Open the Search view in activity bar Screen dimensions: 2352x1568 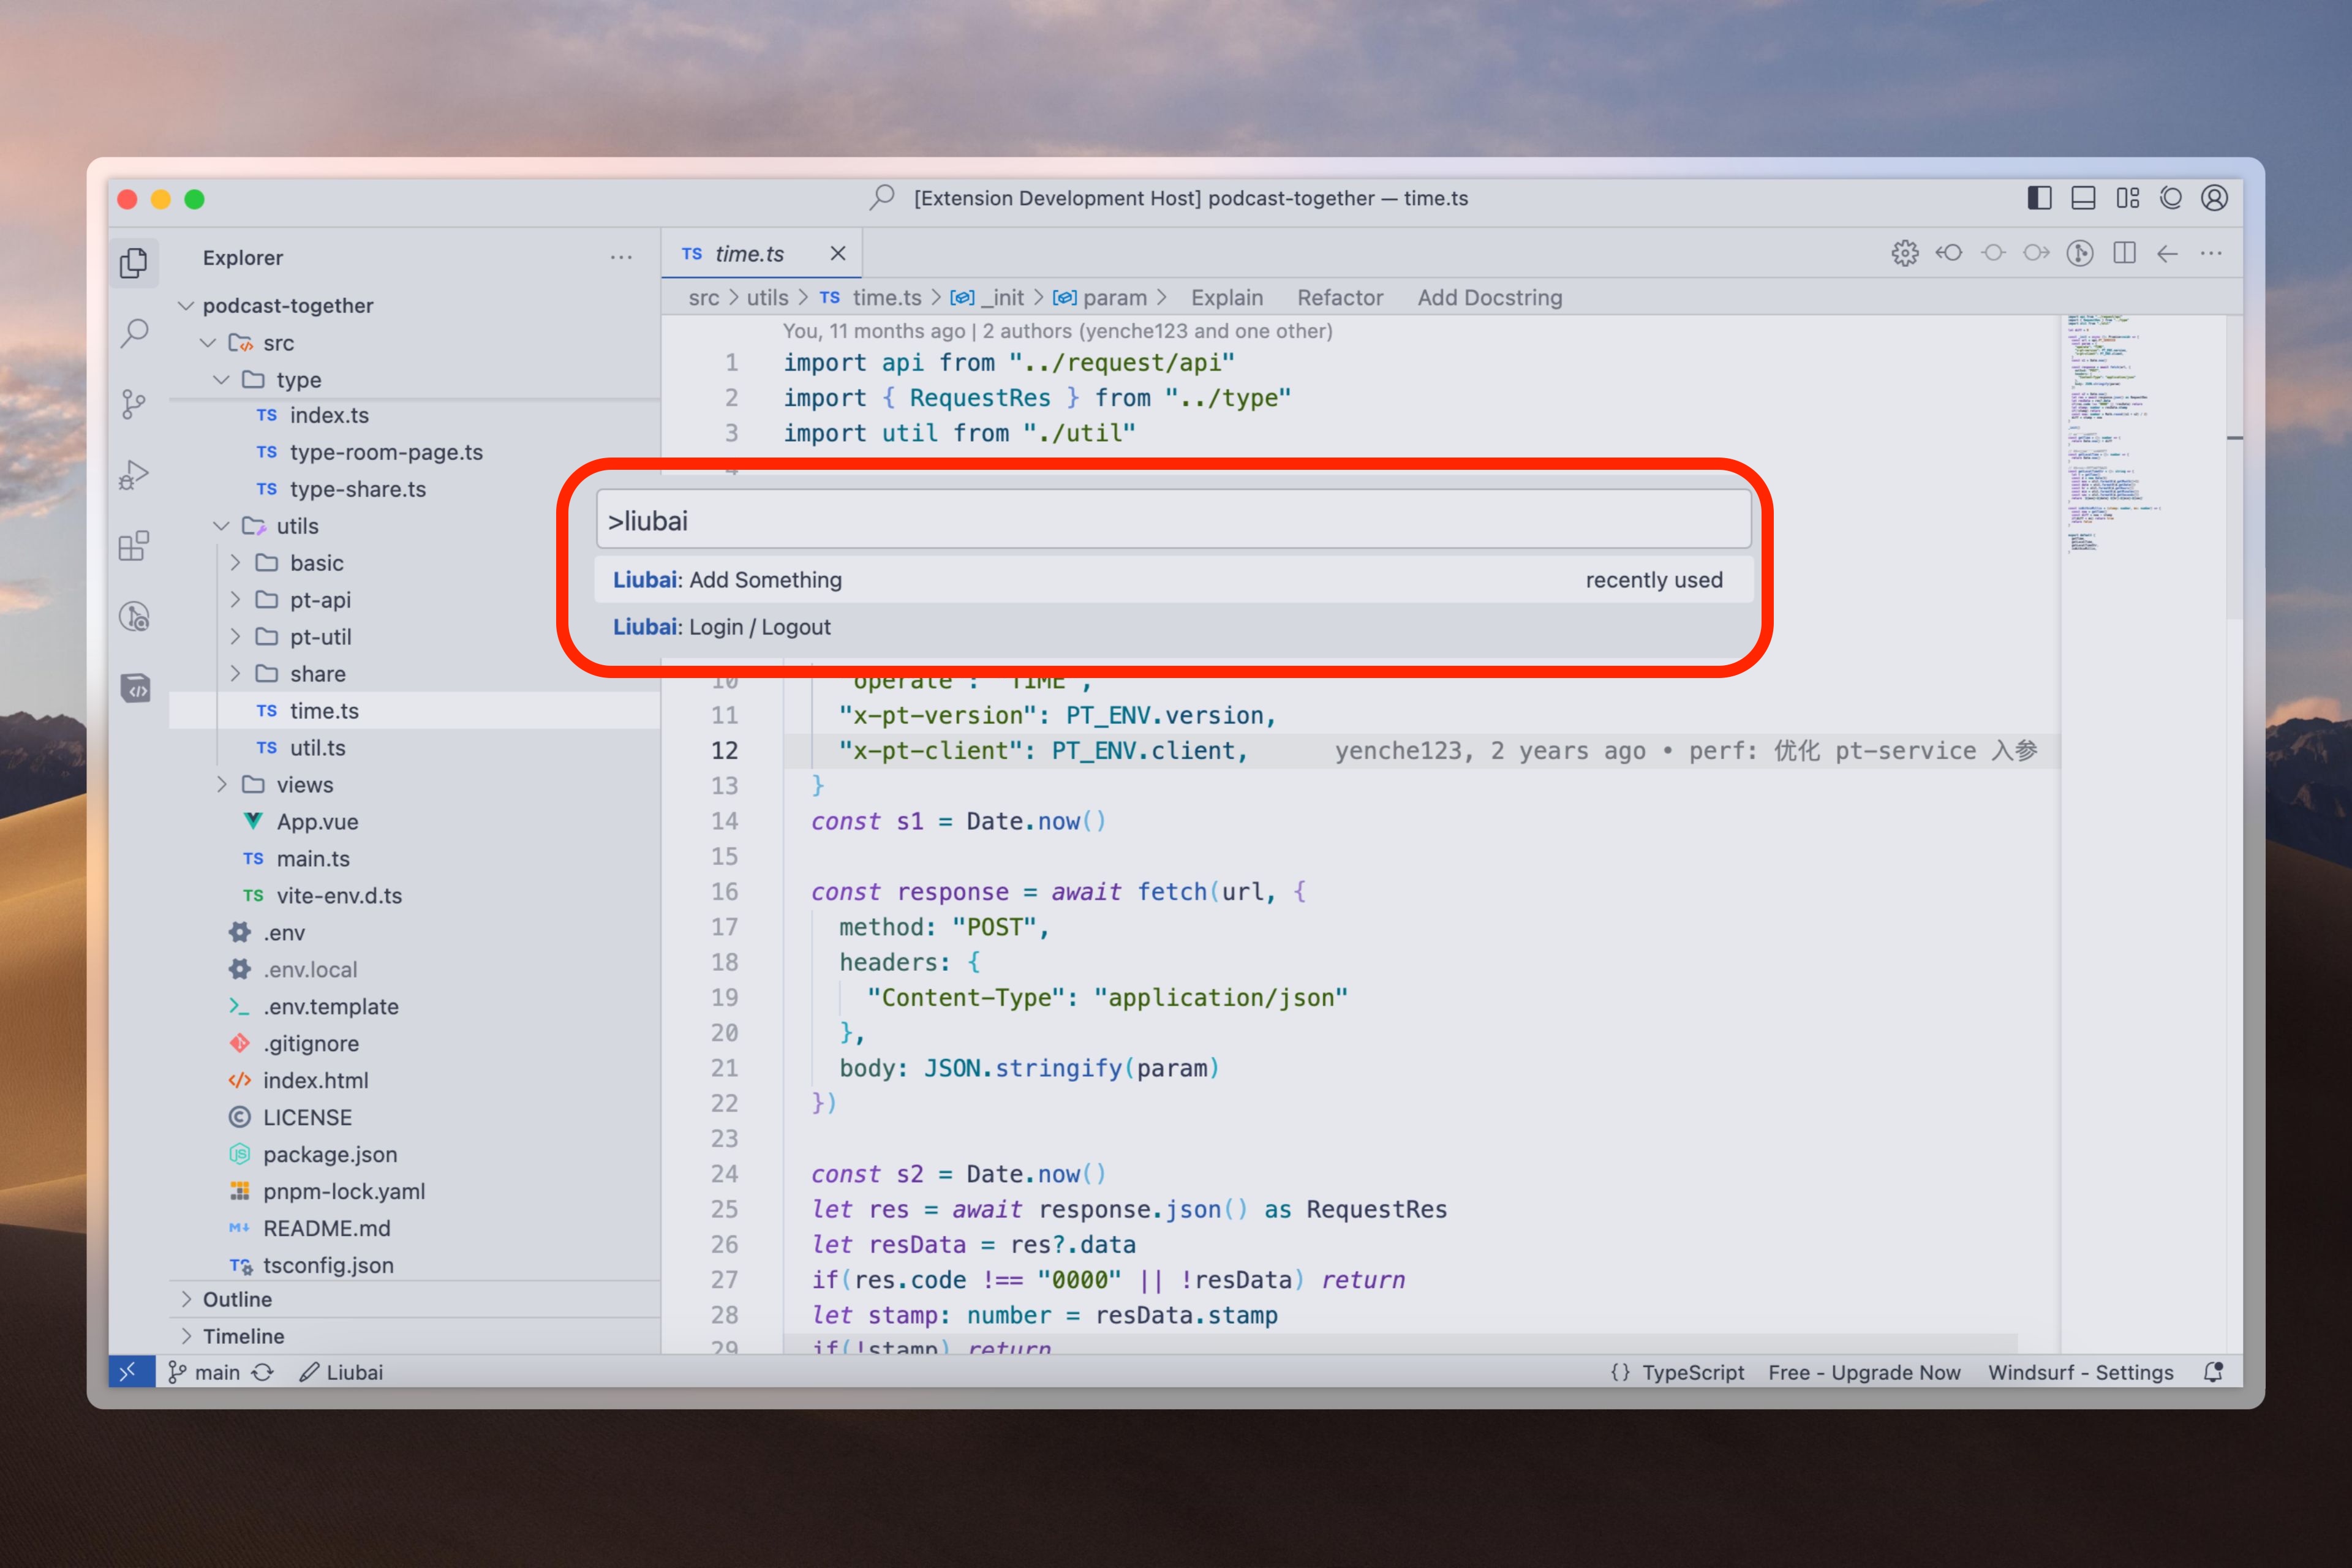[134, 333]
